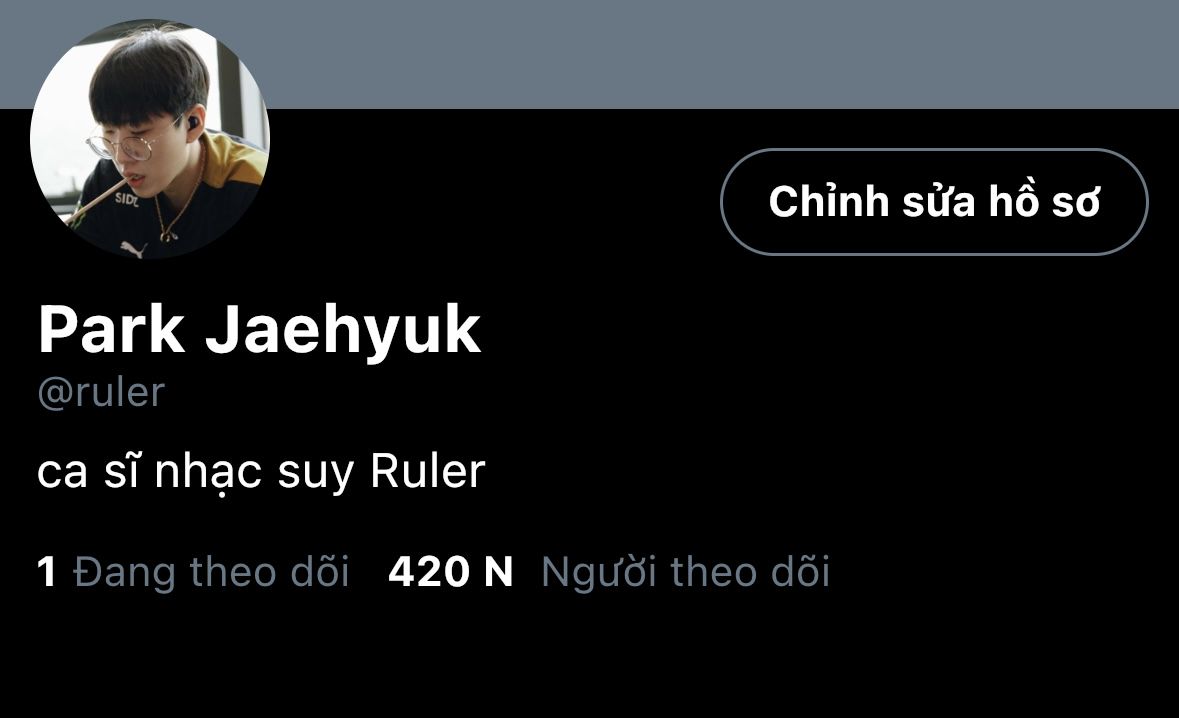Click the following count number "1"

tap(47, 572)
